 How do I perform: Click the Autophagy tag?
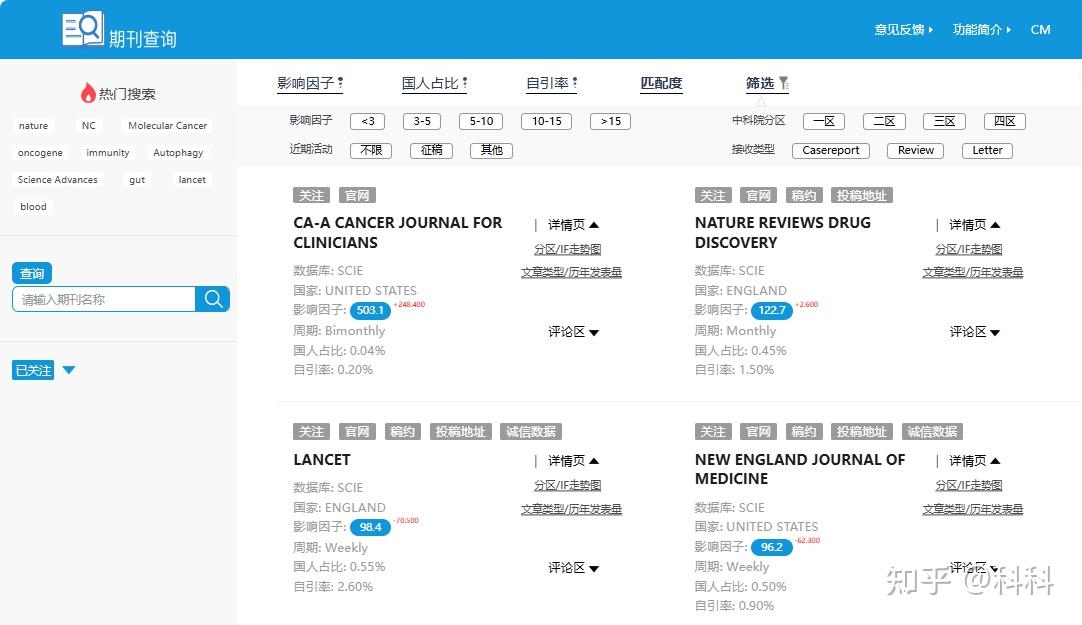(x=178, y=152)
